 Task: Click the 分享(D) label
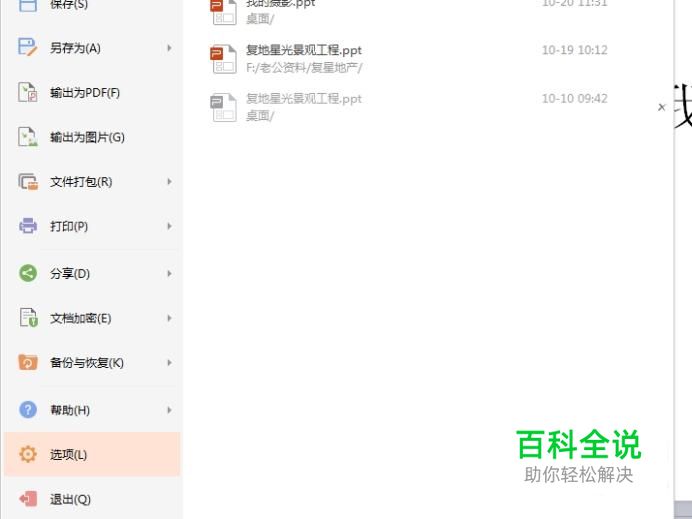pyautogui.click(x=70, y=274)
